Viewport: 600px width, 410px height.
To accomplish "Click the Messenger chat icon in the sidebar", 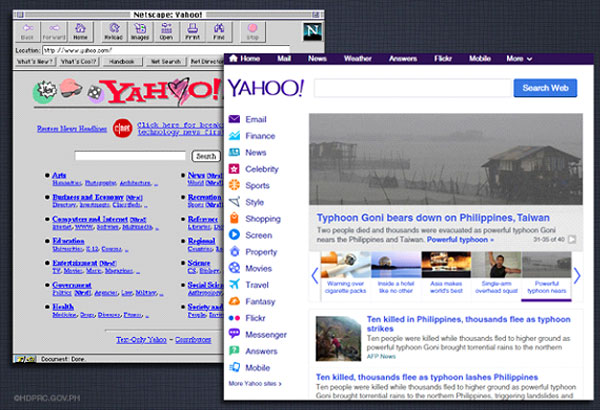I will point(234,334).
